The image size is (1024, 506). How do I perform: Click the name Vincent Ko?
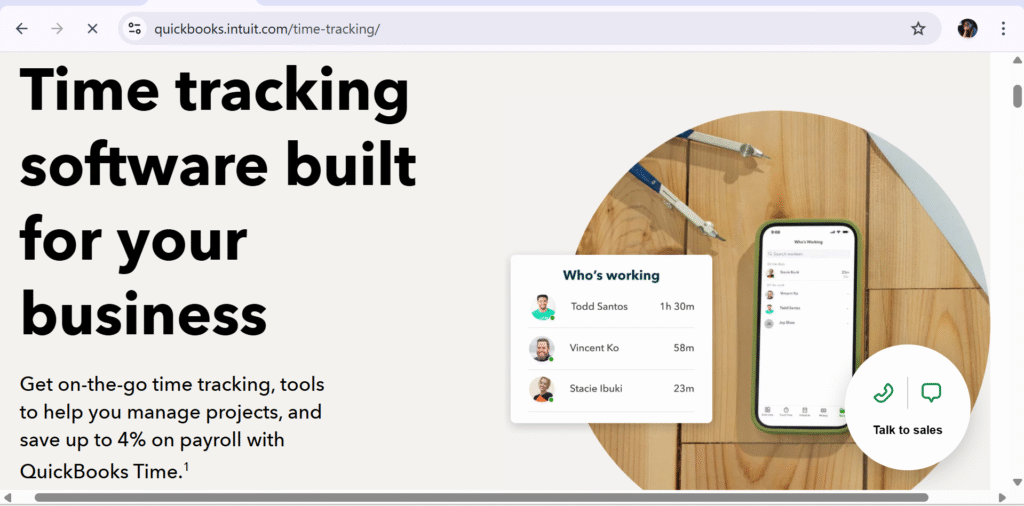tap(594, 348)
